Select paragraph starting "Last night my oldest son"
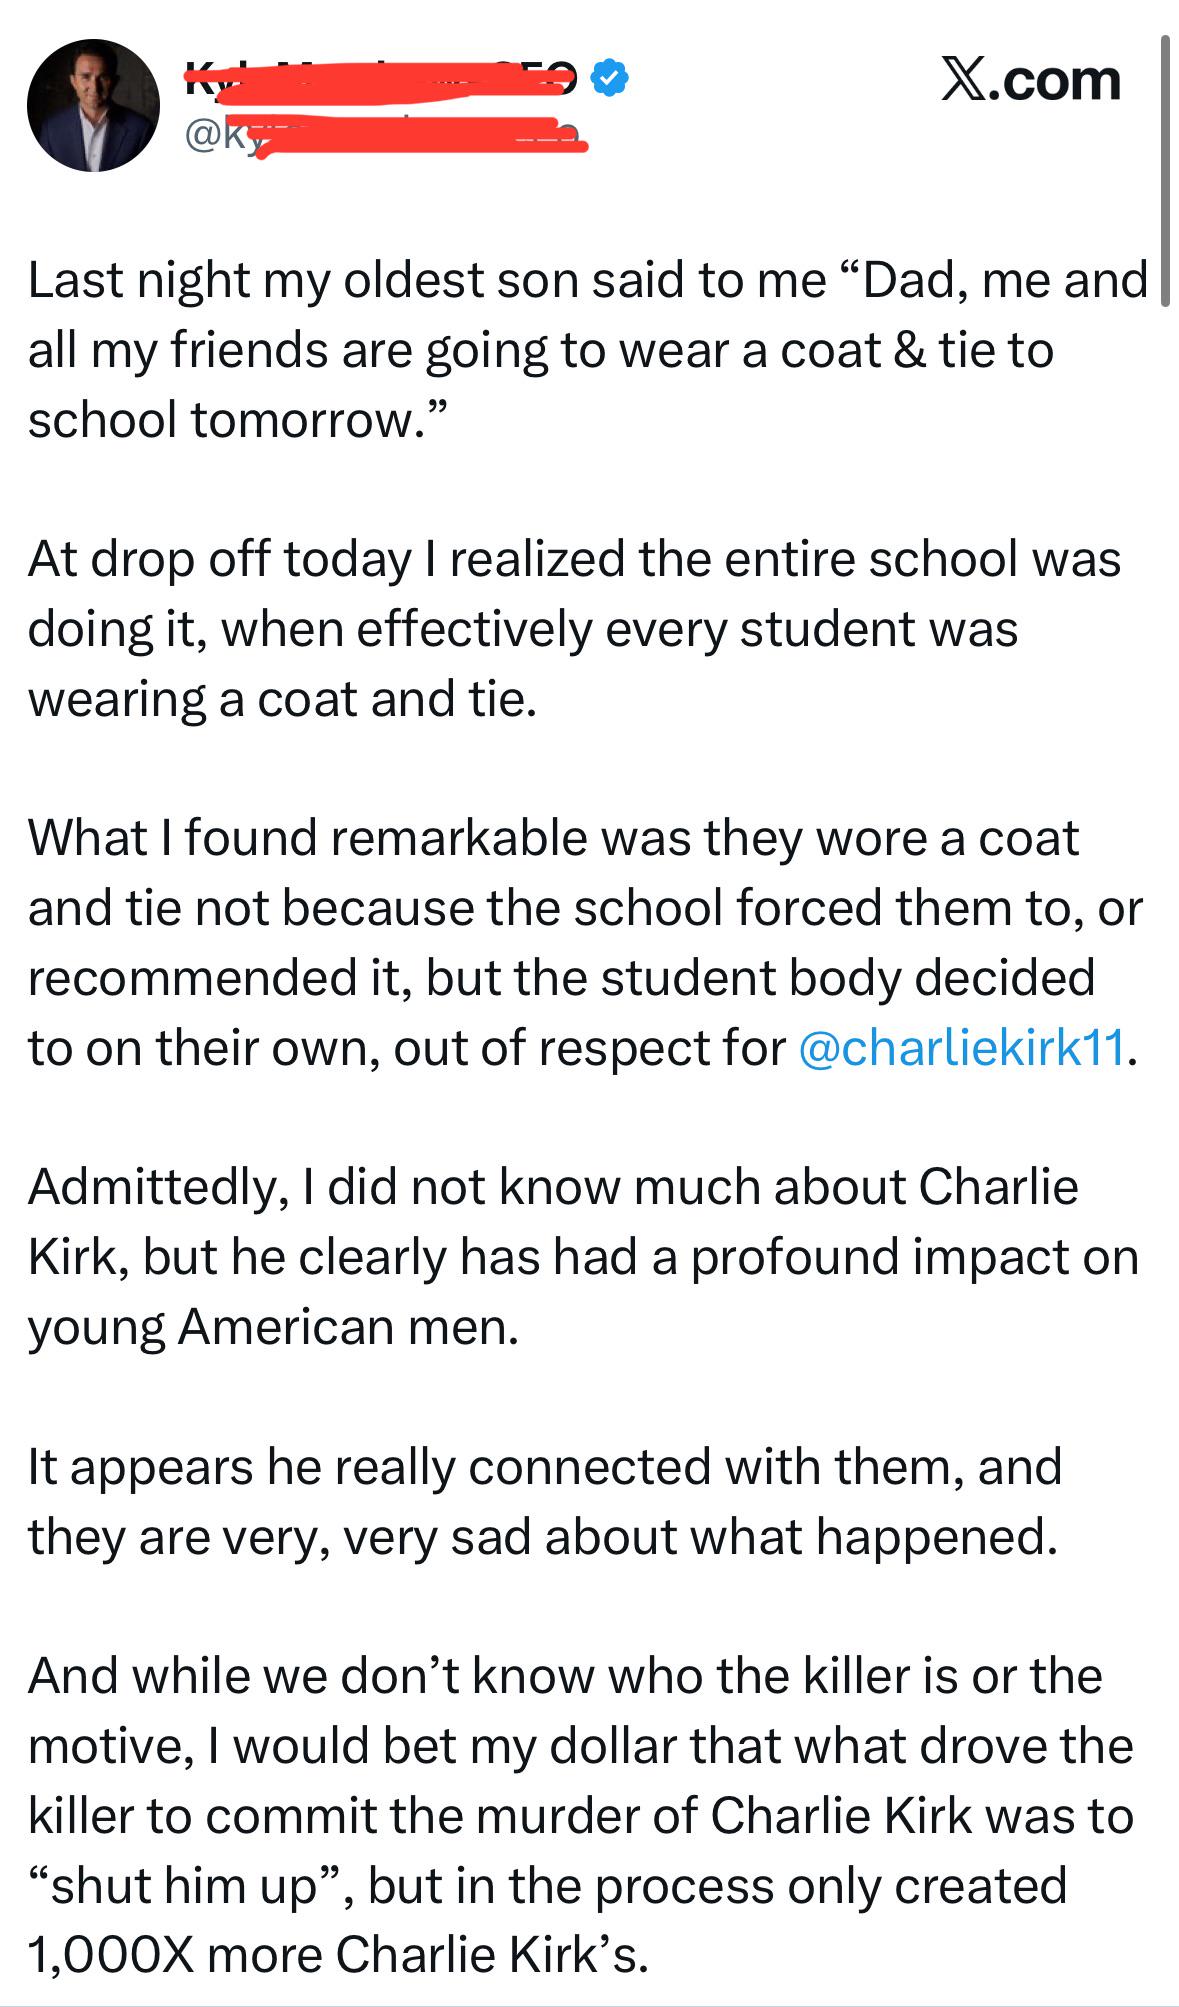This screenshot has width=1179, height=2007. [588, 350]
